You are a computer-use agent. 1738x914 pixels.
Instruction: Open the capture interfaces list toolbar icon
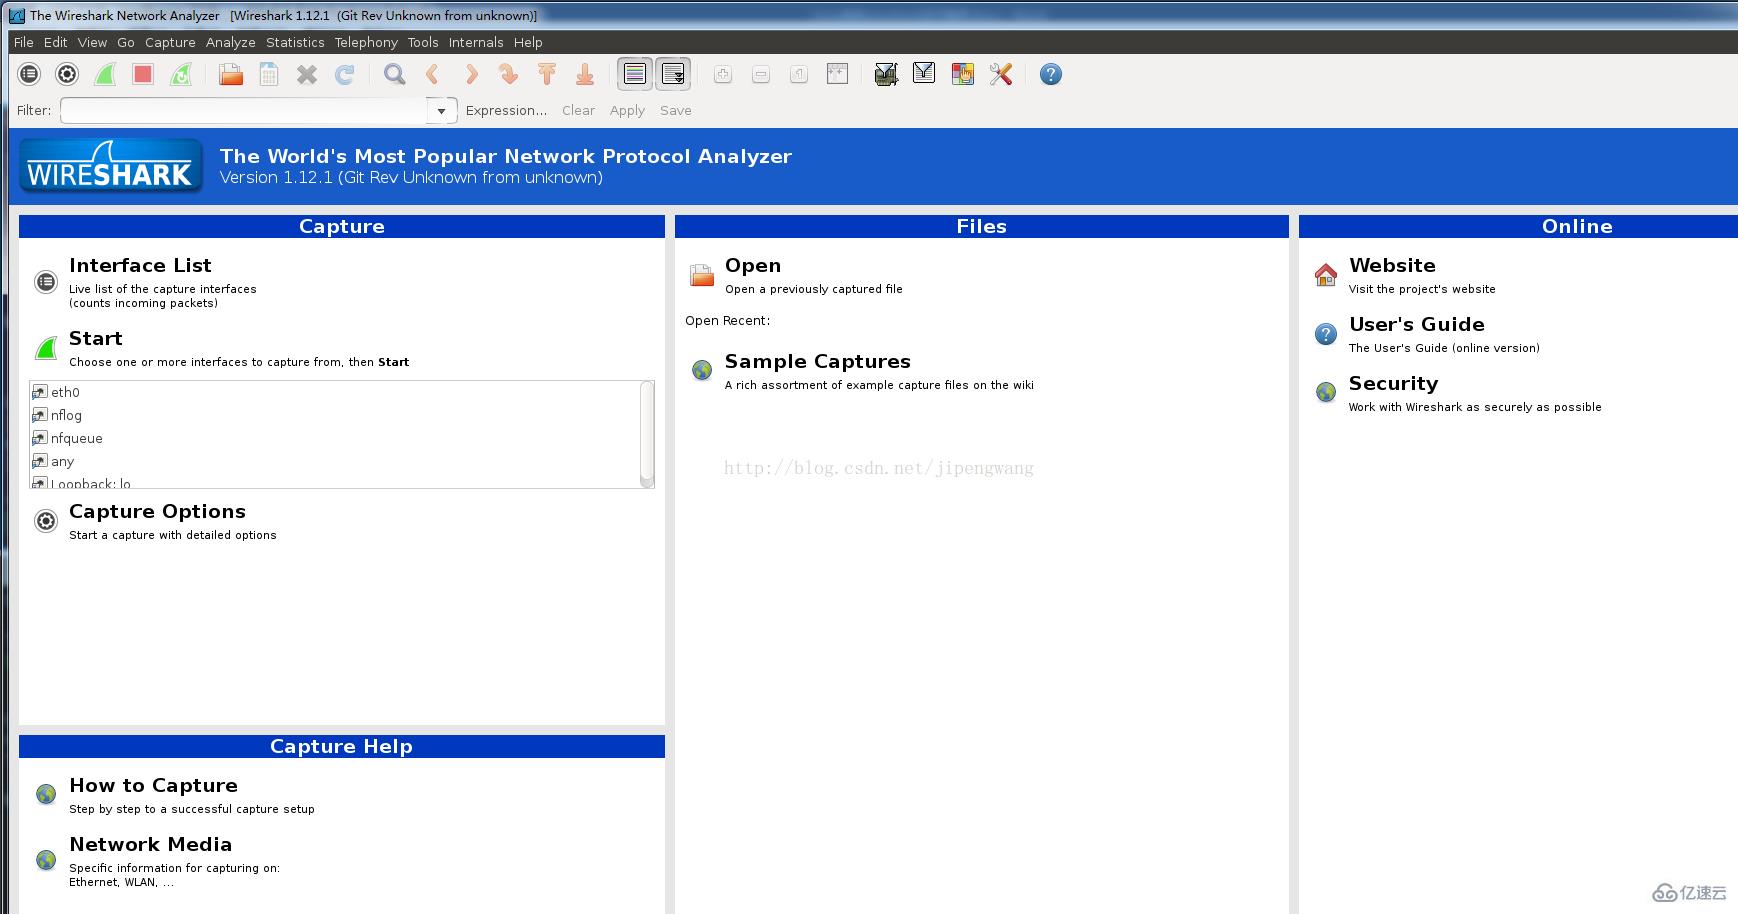click(x=29, y=74)
